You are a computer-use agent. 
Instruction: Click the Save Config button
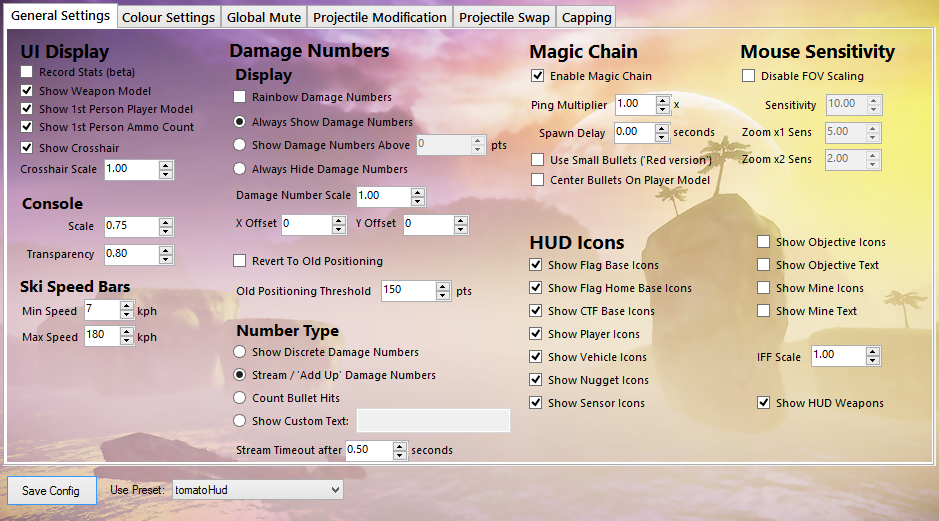(x=51, y=490)
